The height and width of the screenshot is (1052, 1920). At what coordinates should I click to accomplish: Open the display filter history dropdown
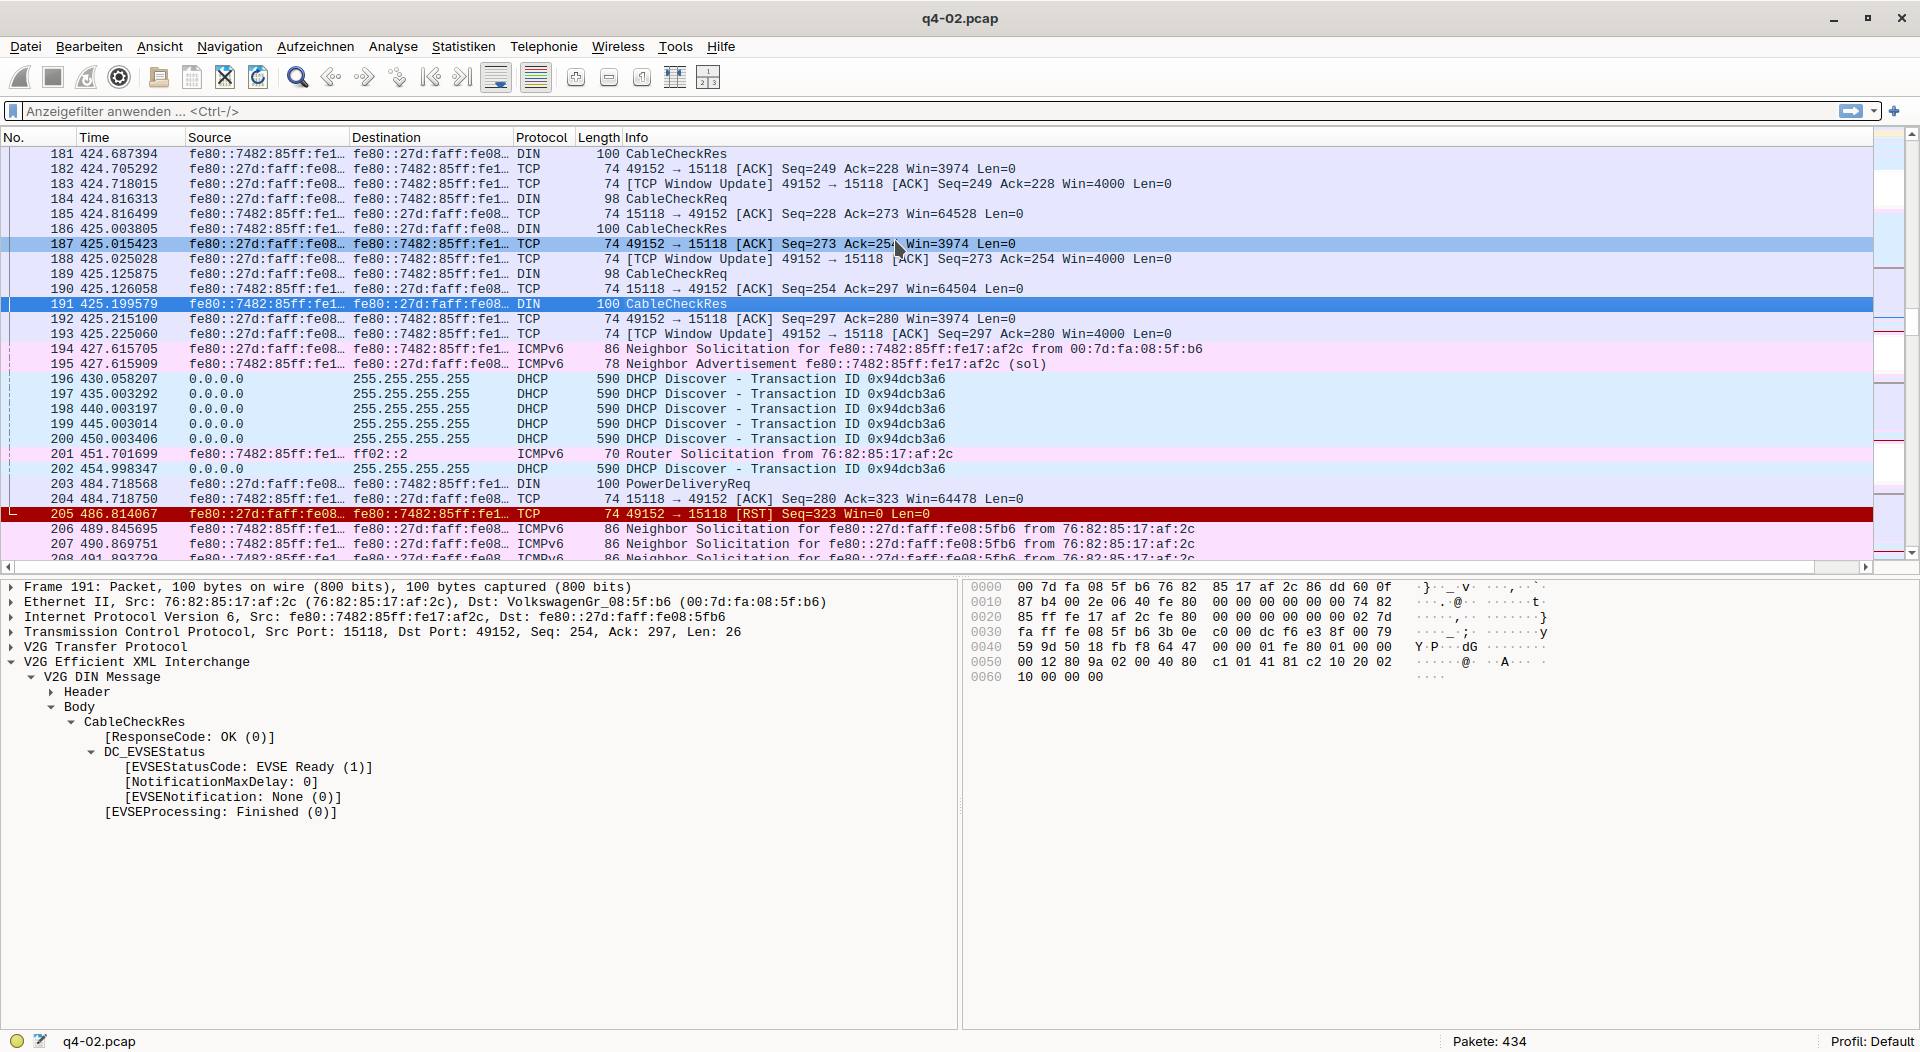coord(1874,111)
